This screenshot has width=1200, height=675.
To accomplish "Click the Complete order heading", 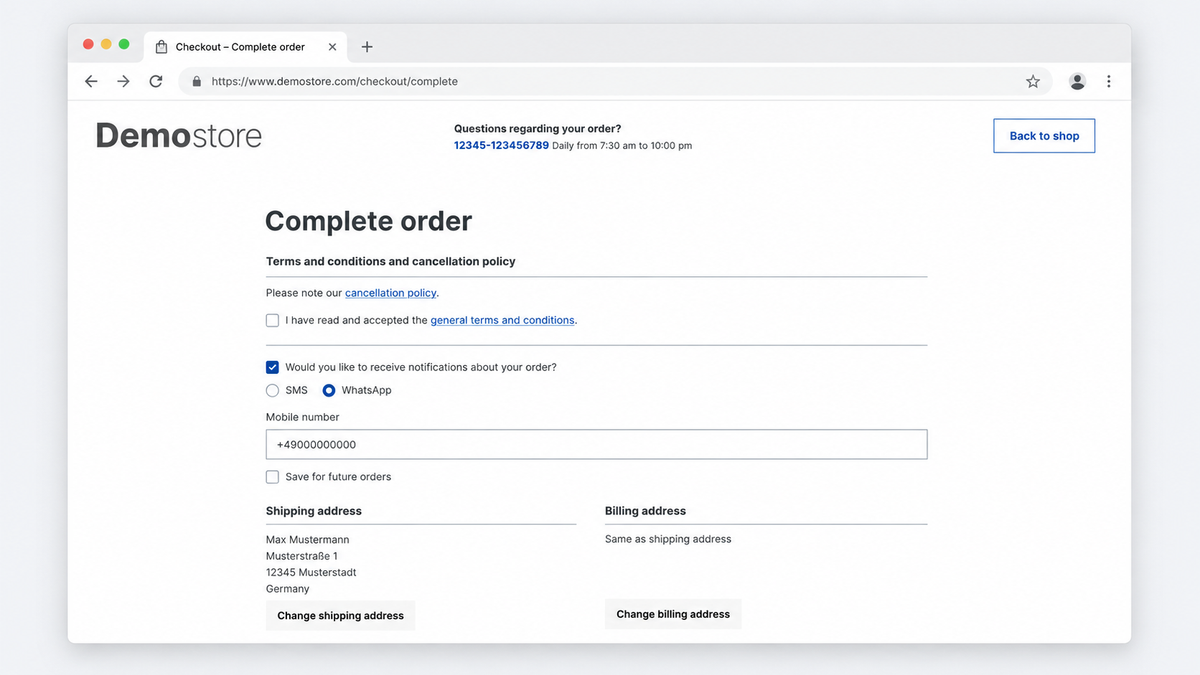I will pyautogui.click(x=368, y=222).
